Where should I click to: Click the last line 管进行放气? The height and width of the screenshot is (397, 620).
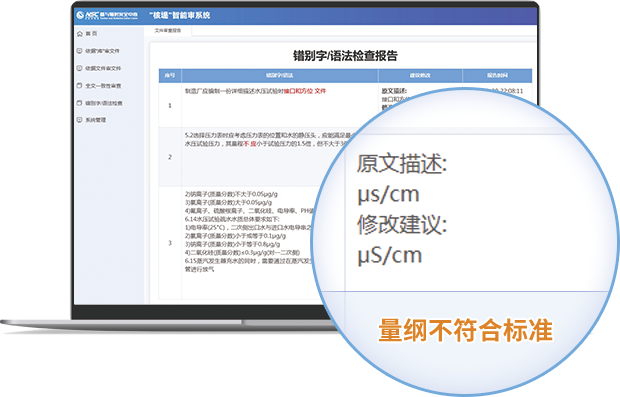point(200,269)
